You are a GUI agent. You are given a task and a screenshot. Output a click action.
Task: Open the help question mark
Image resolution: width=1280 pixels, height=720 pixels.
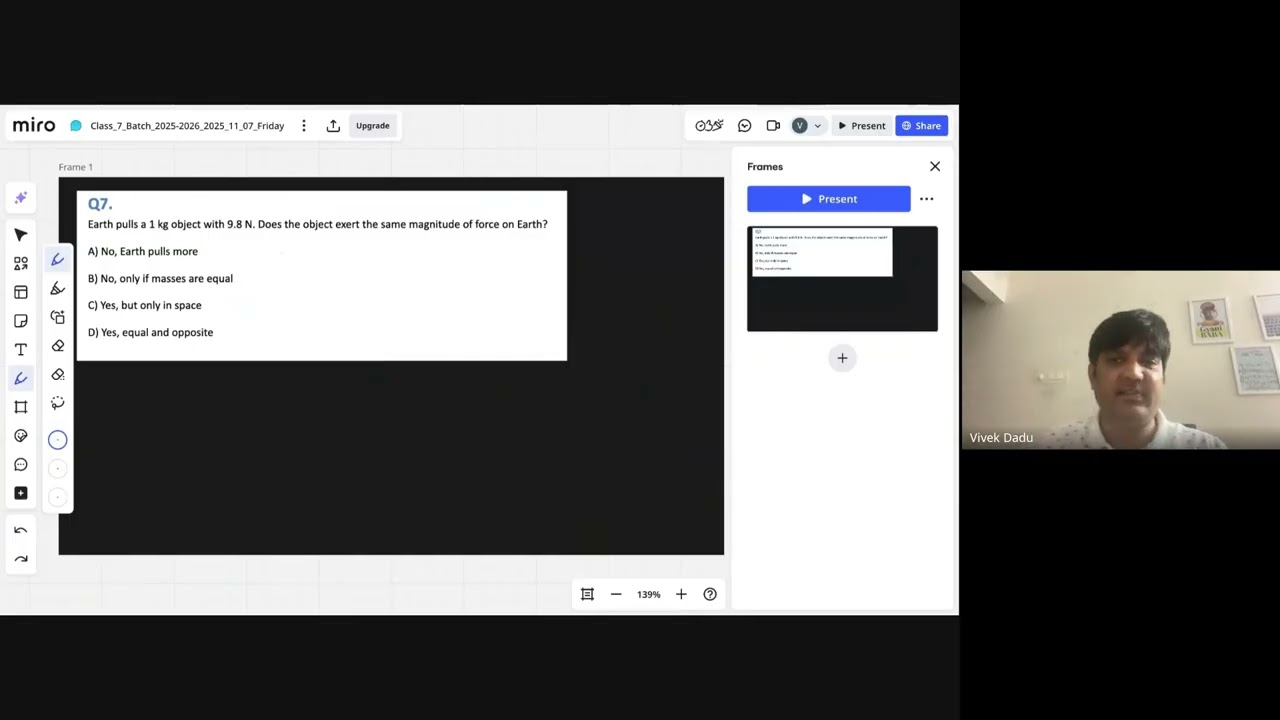[x=710, y=595]
